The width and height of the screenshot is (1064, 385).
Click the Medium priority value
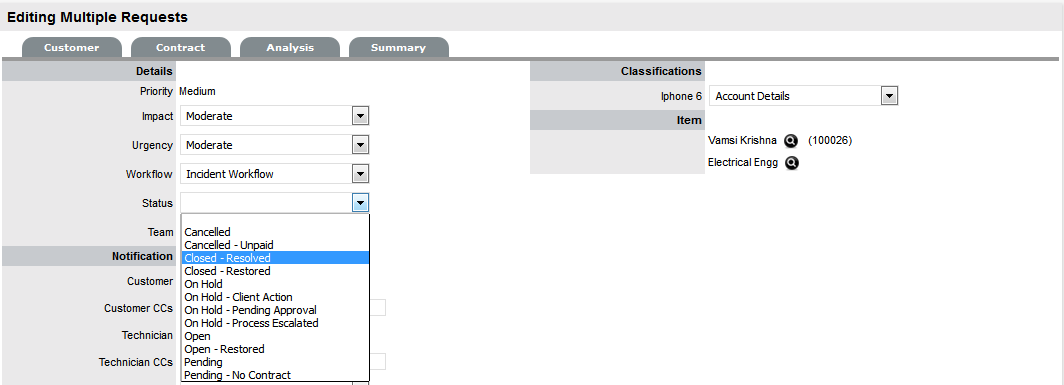[x=197, y=91]
